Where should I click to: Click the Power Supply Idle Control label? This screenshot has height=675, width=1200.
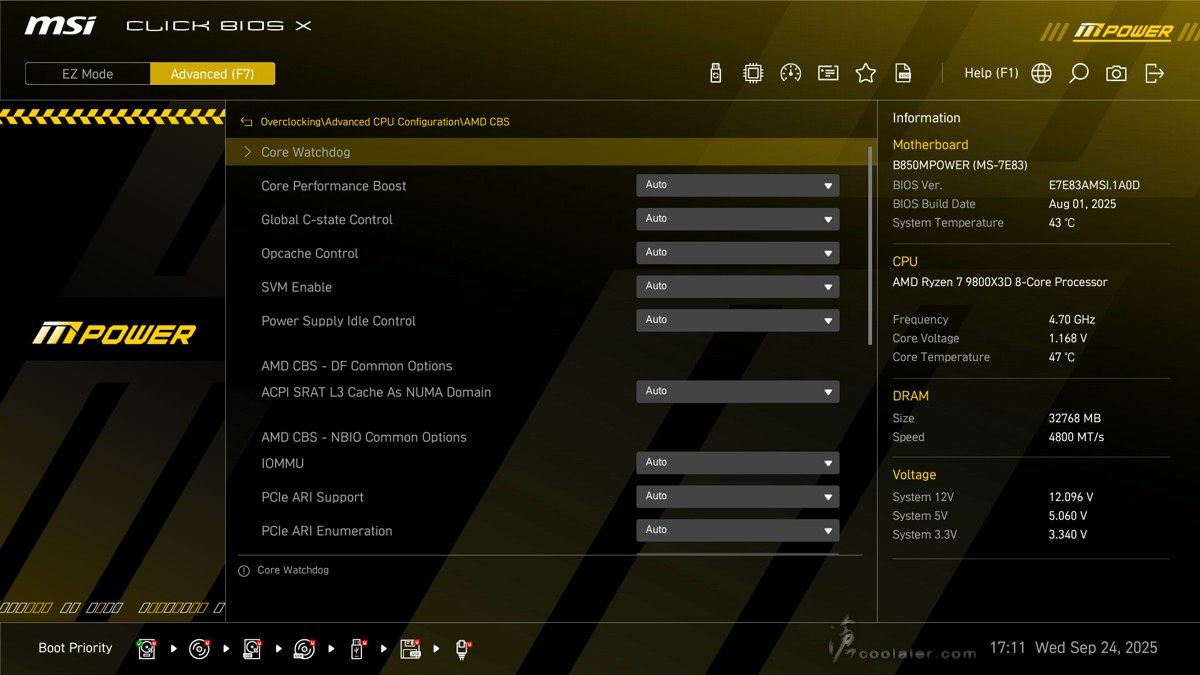(339, 321)
